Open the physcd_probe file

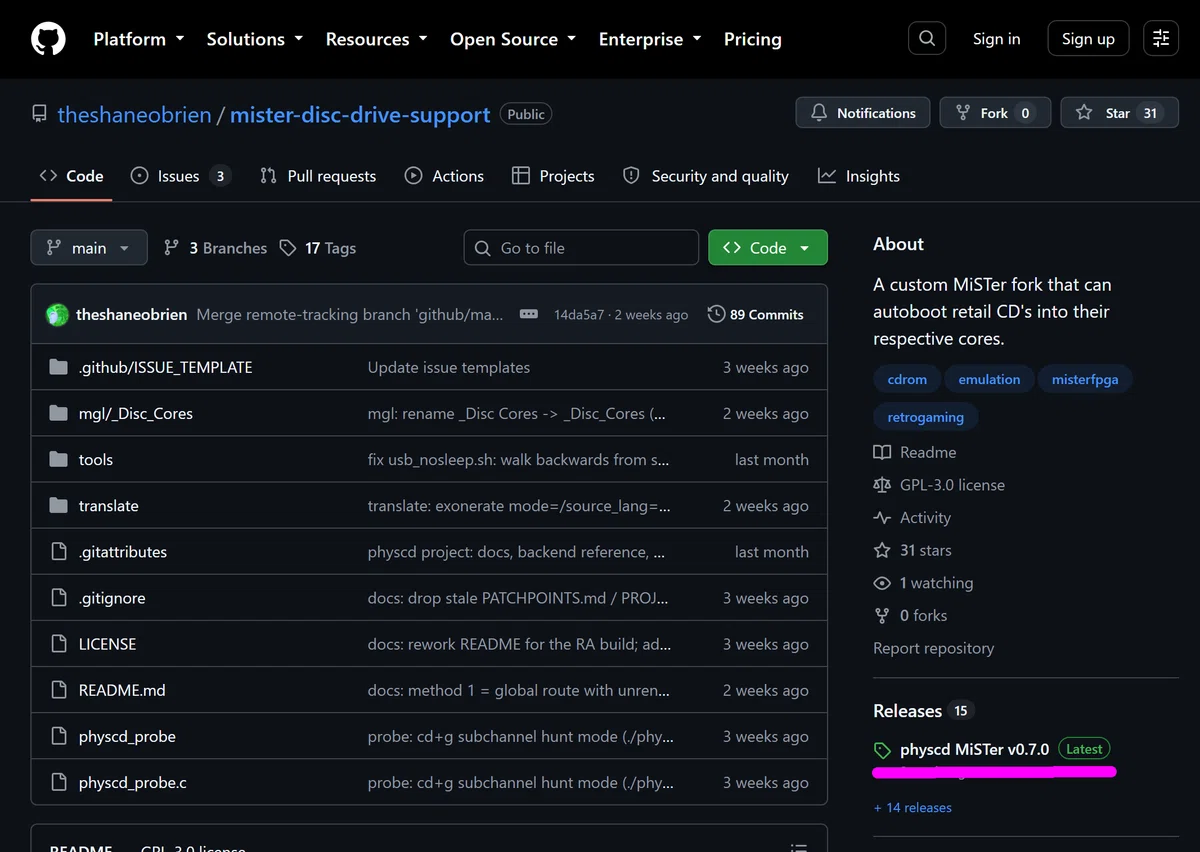click(x=127, y=735)
